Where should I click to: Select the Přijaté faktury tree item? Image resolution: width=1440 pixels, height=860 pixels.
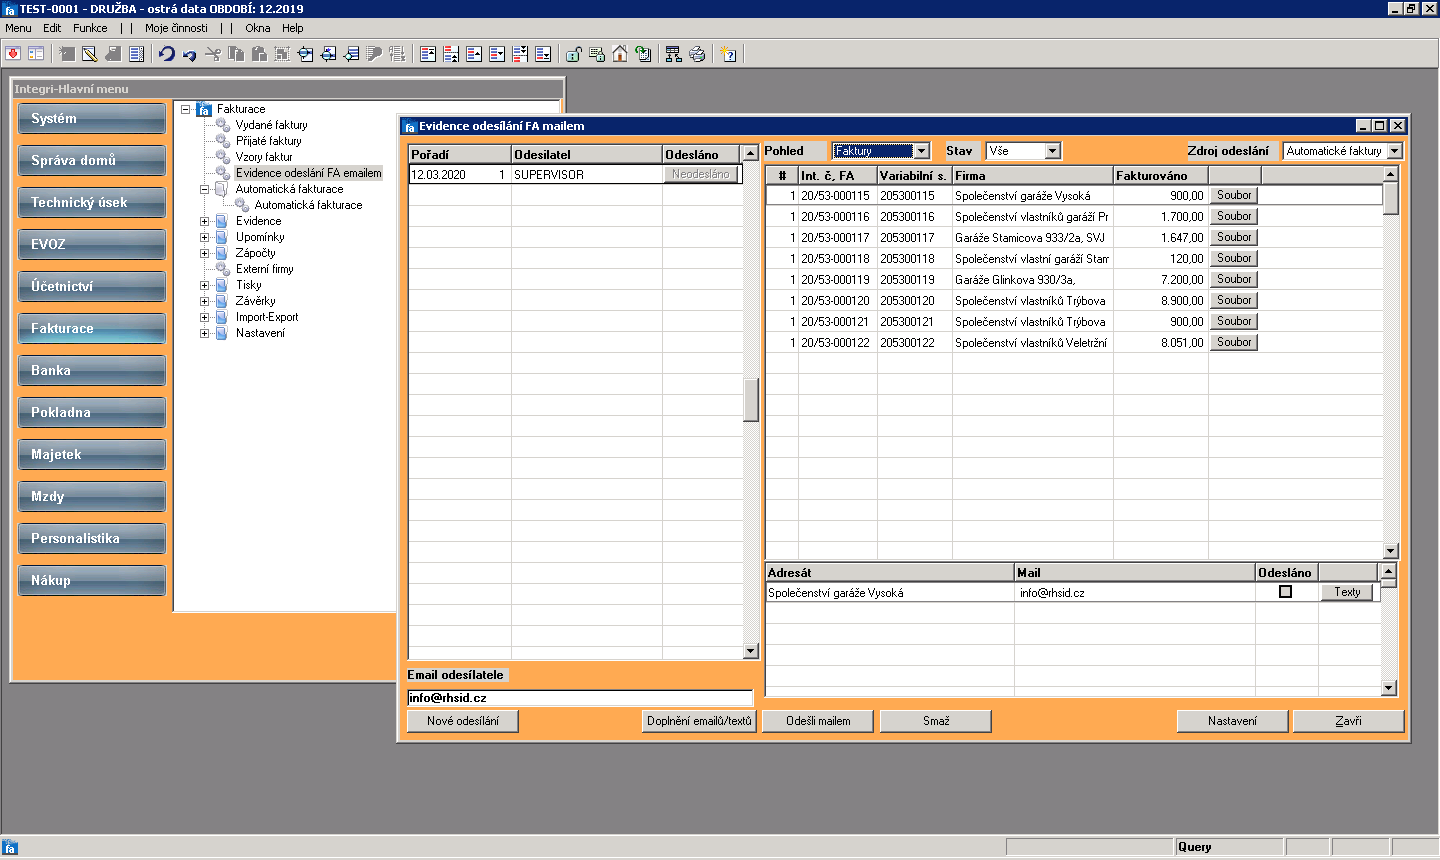[268, 141]
